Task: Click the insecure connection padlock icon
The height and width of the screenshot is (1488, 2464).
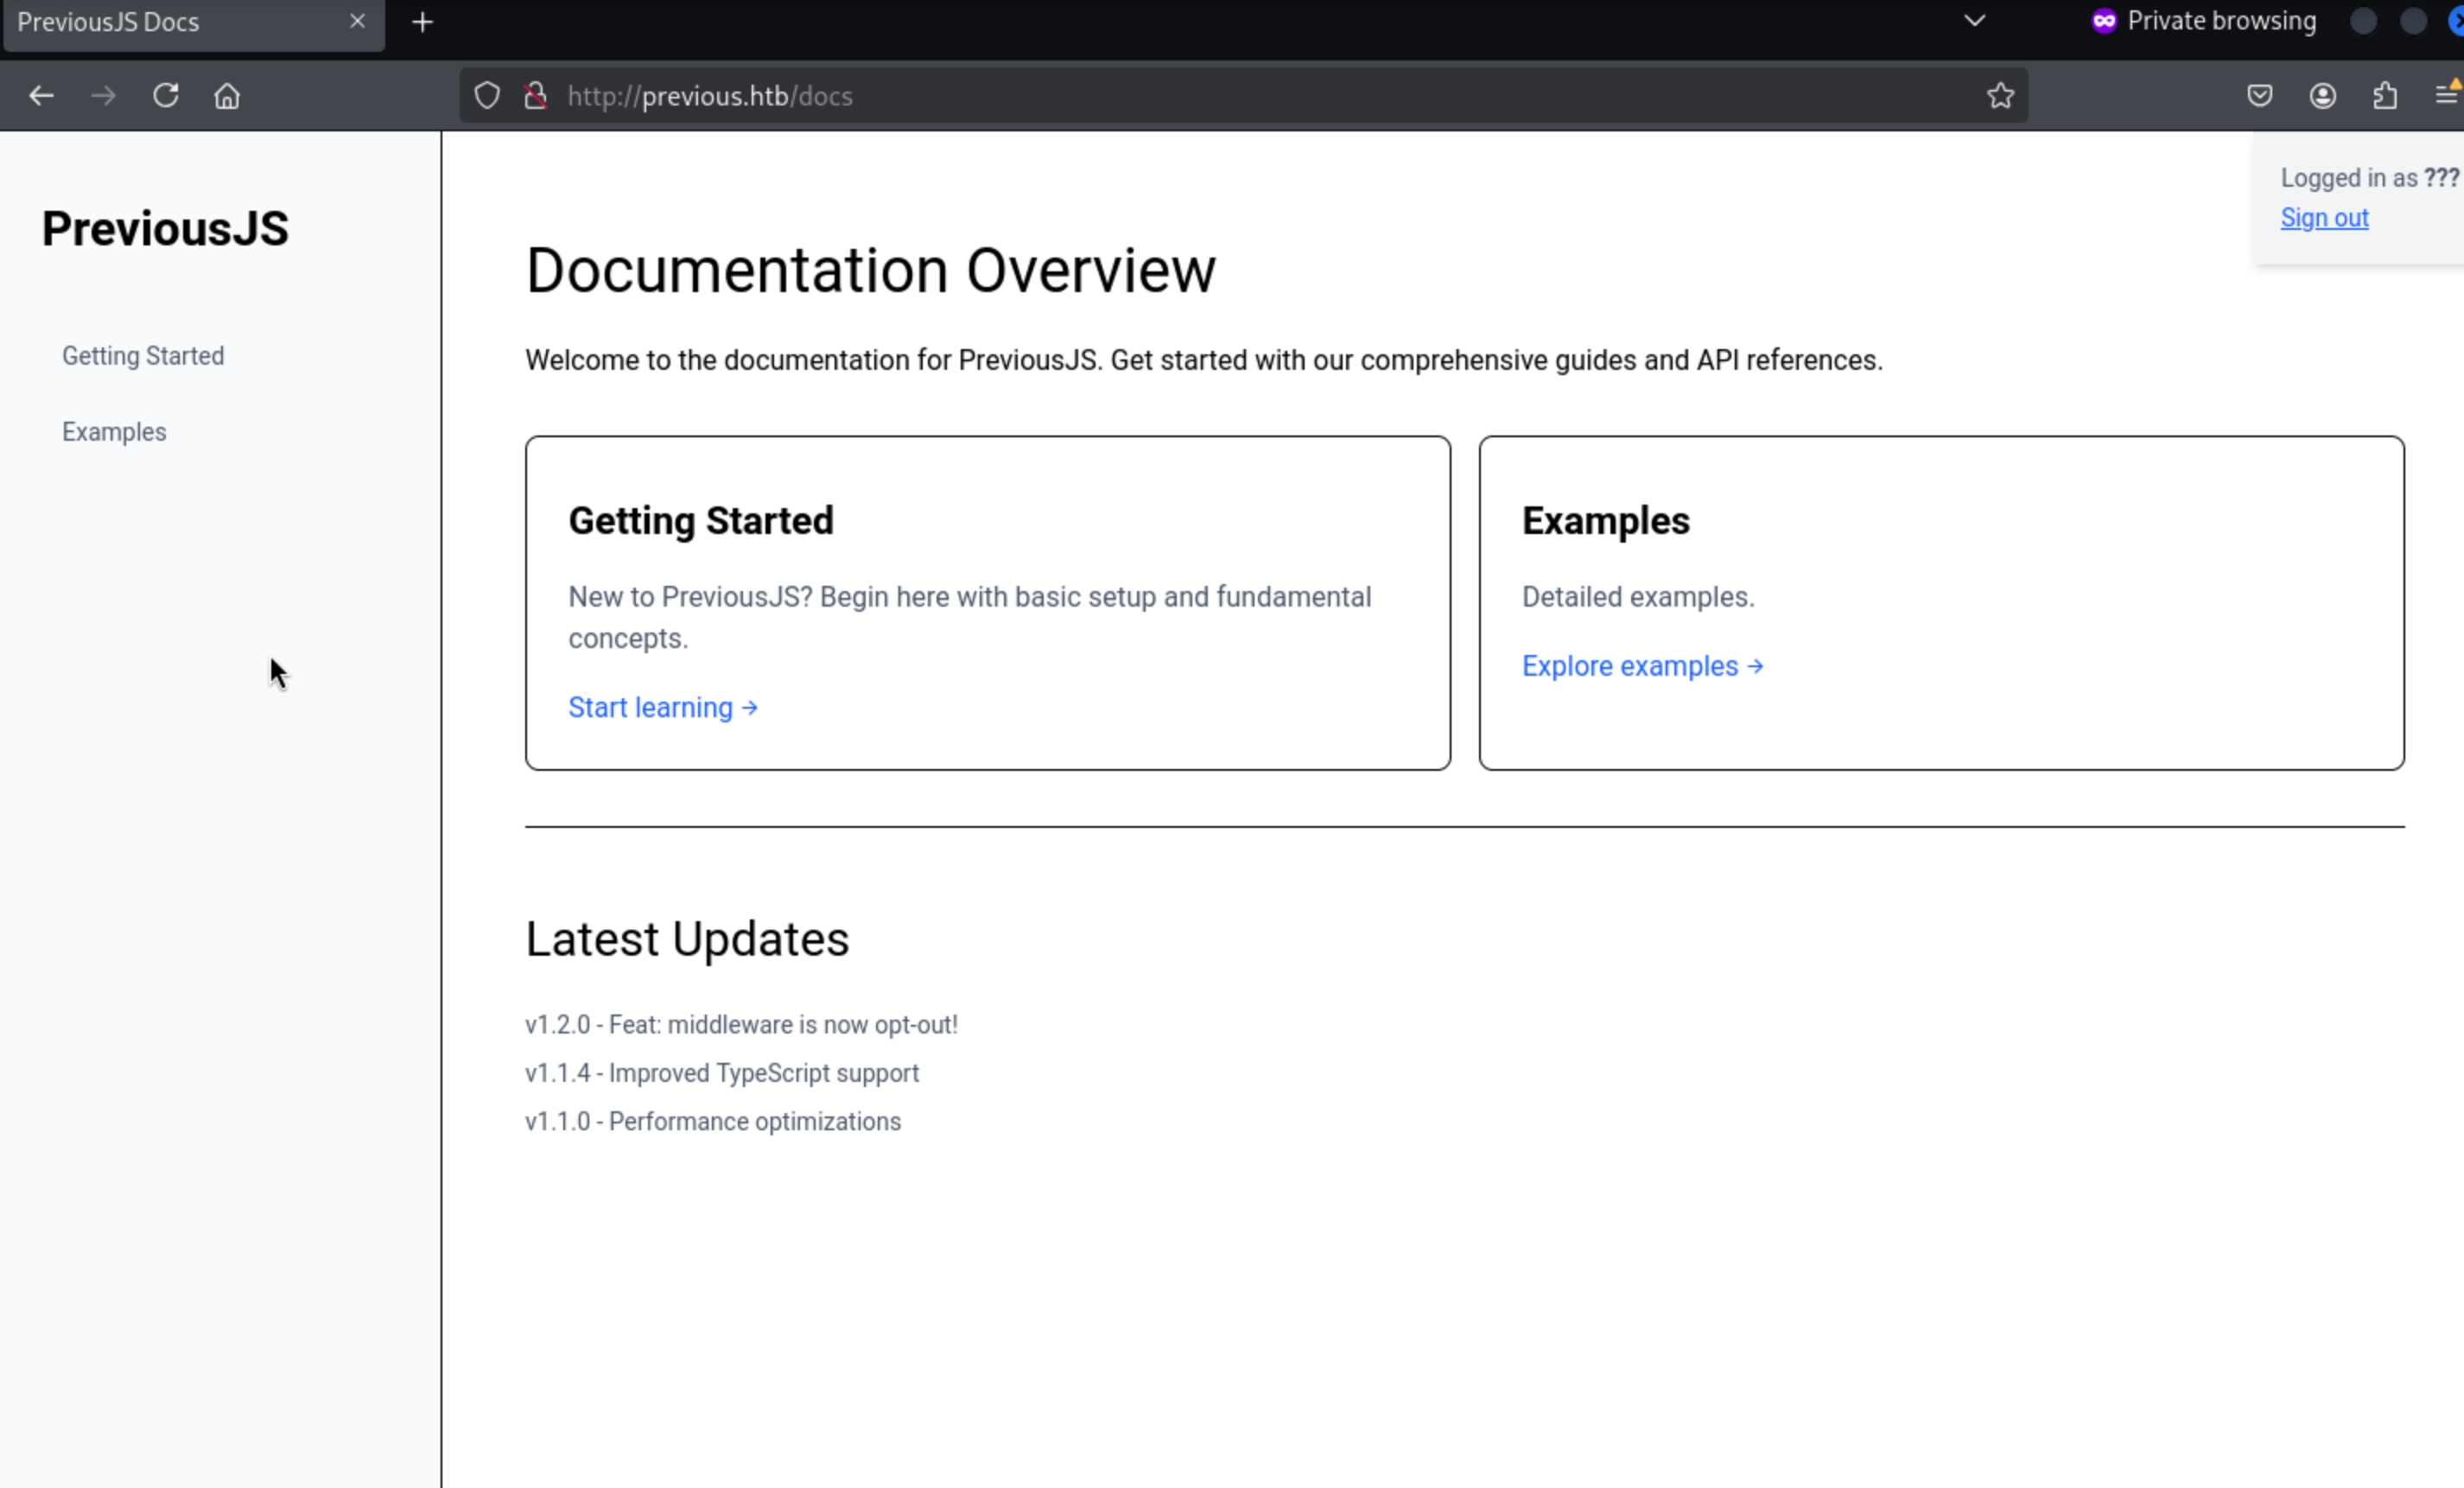Action: pos(536,96)
